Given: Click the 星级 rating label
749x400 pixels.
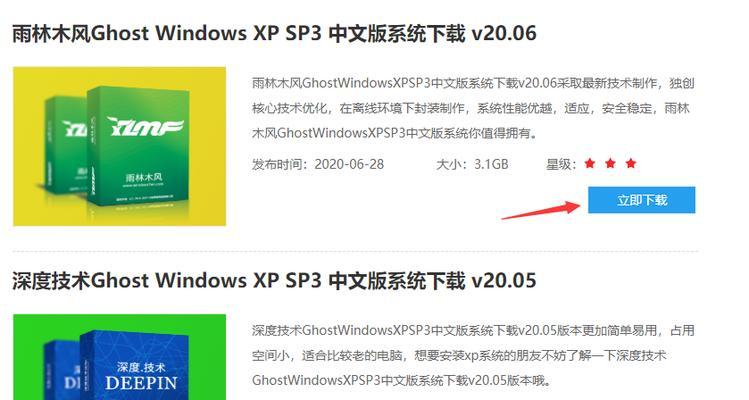Looking at the screenshot, I should (x=561, y=164).
